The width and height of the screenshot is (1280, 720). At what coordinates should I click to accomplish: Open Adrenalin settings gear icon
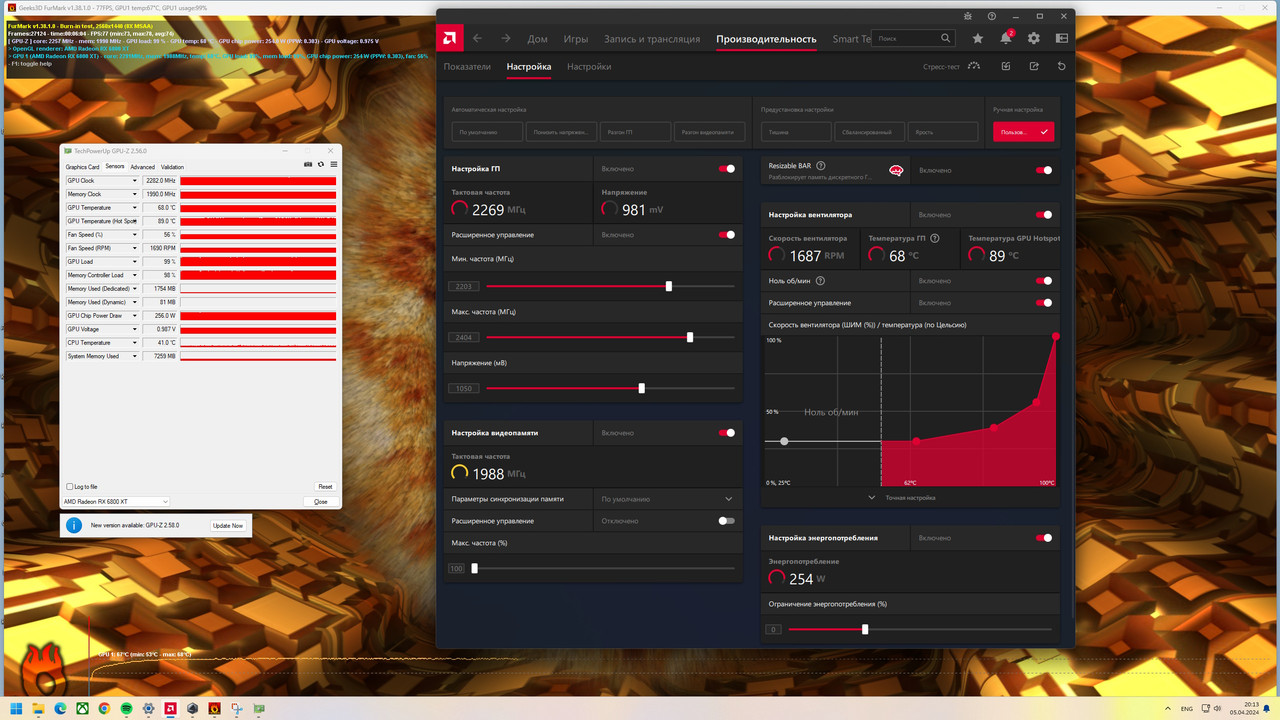click(1034, 38)
